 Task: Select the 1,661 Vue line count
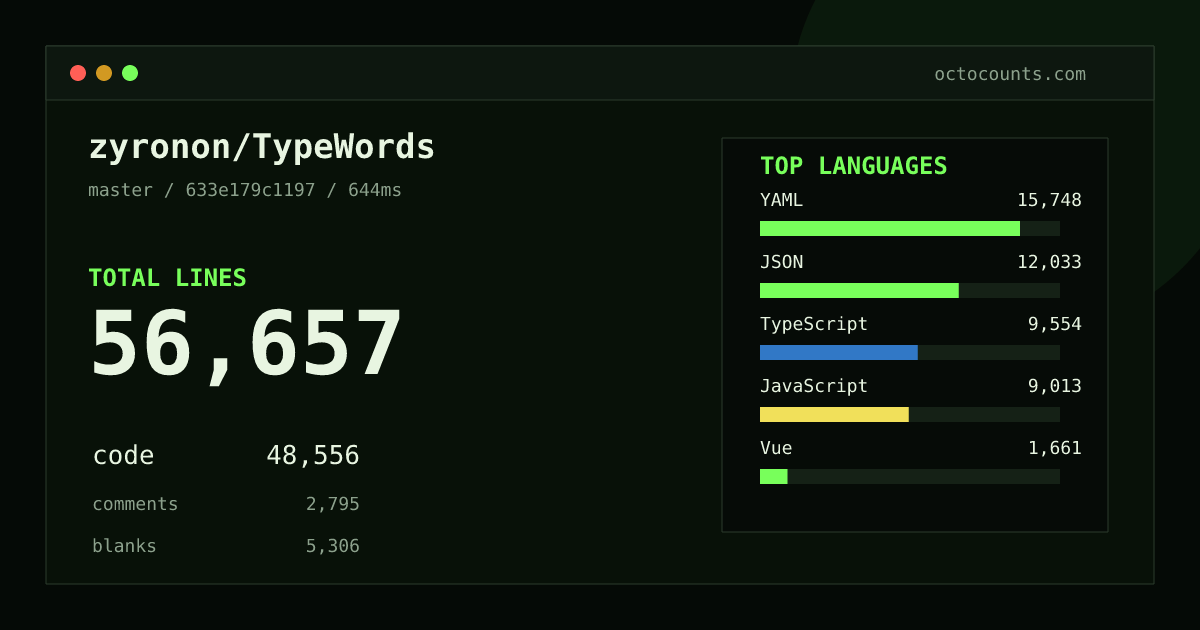1055,448
